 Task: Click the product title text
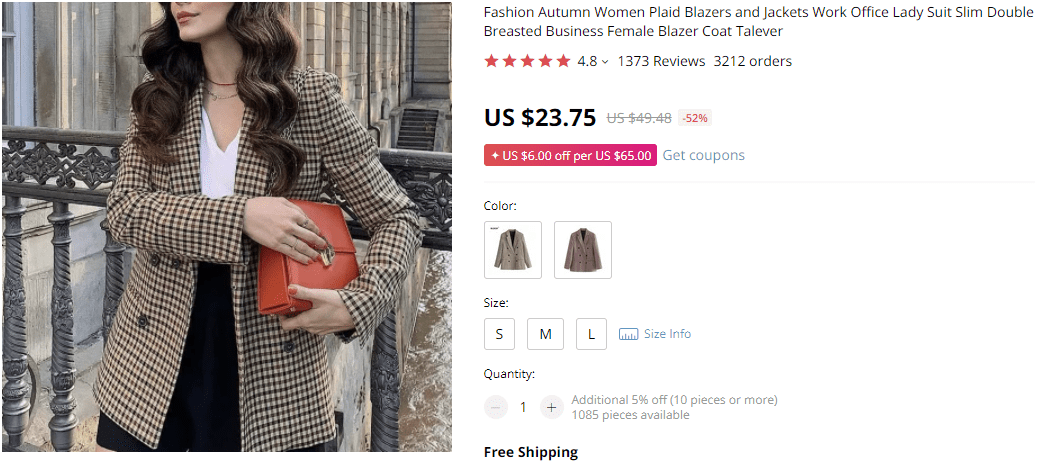[x=758, y=21]
